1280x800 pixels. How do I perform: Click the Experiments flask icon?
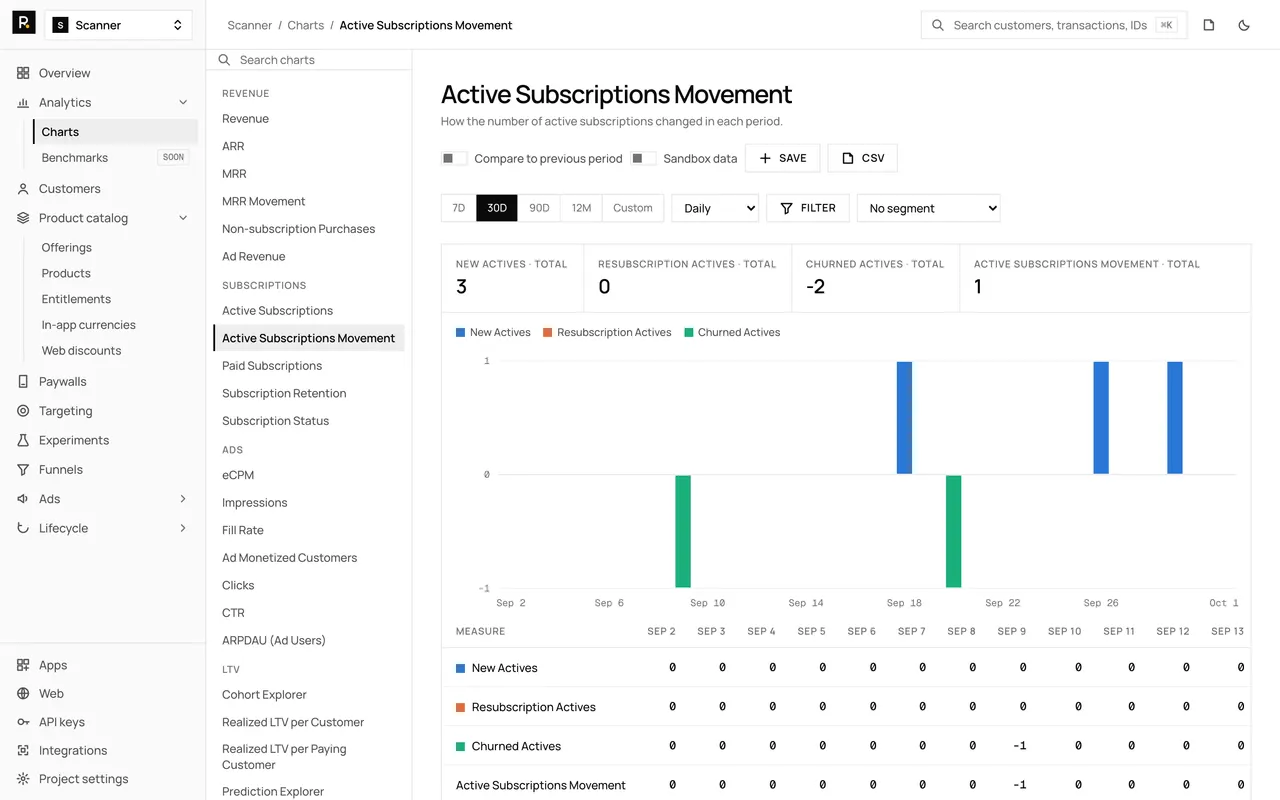(x=23, y=440)
